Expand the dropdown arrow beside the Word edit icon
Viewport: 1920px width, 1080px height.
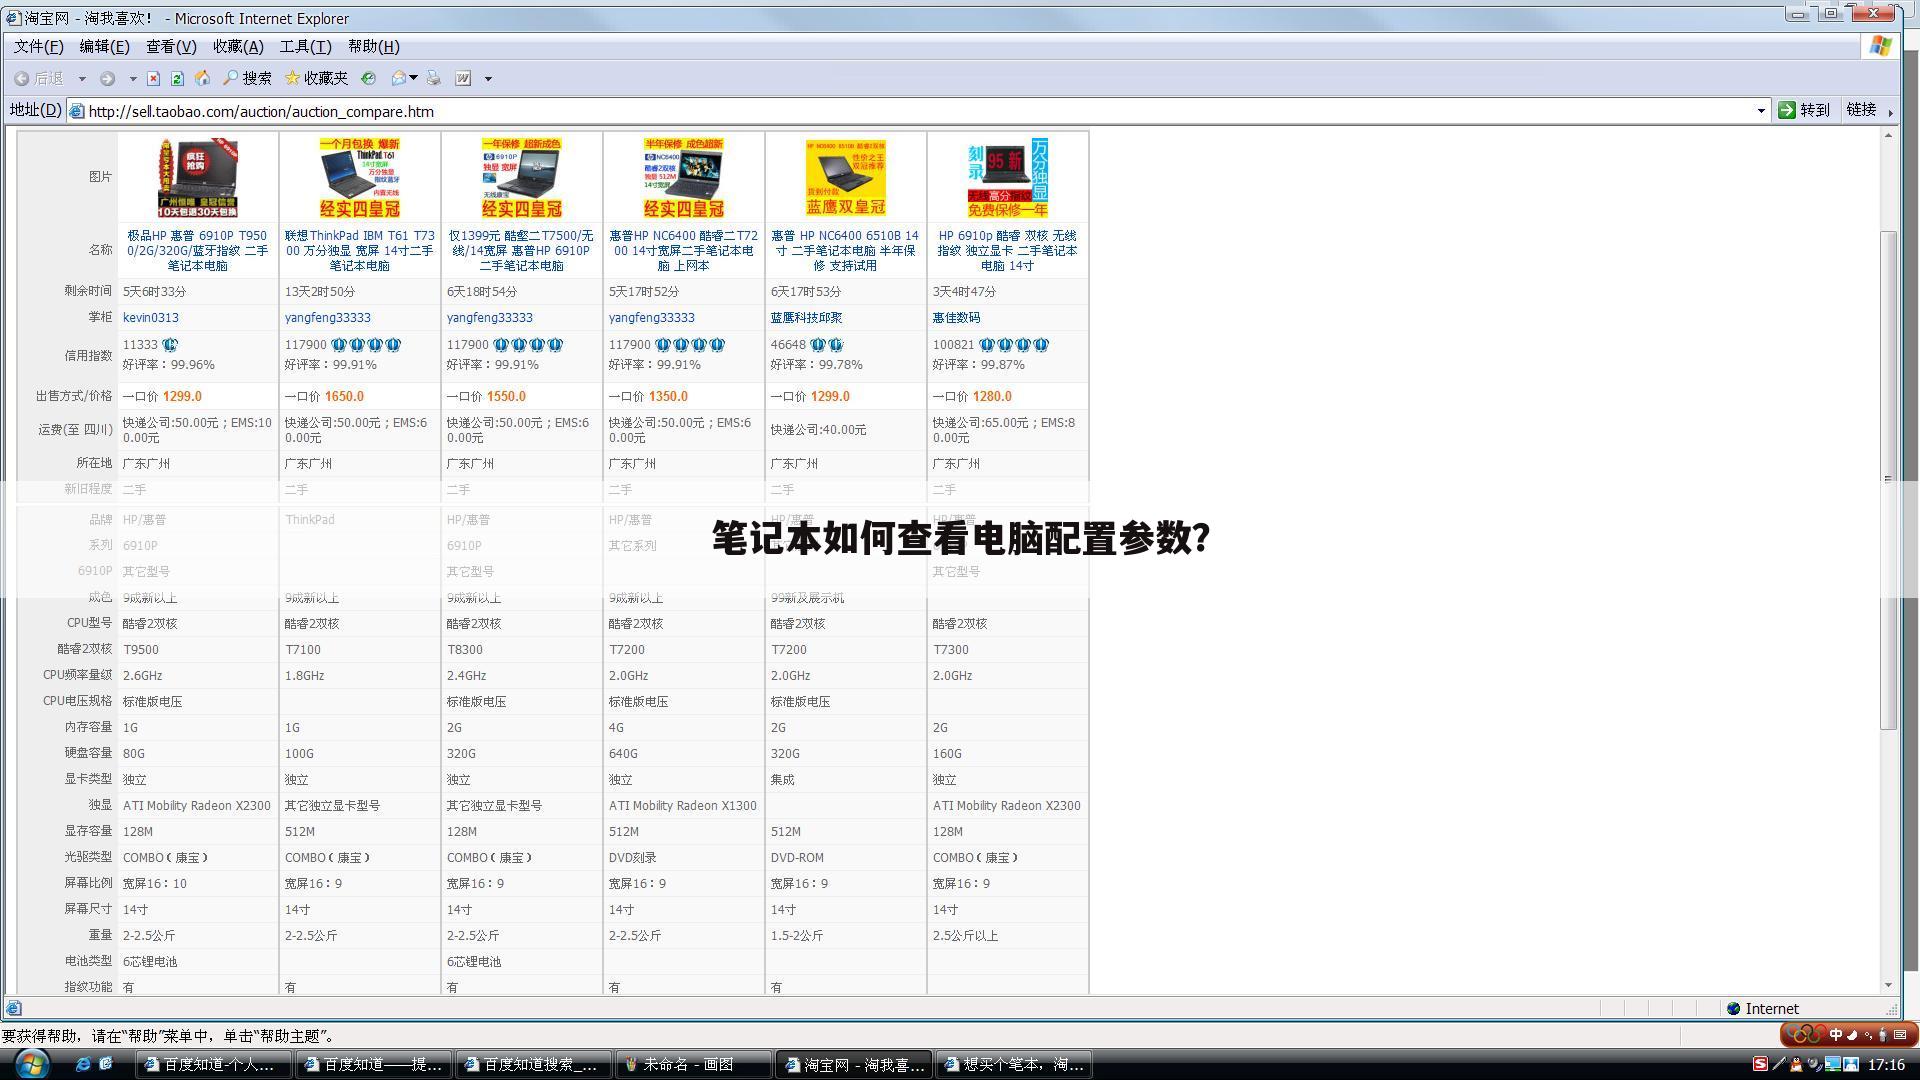[488, 78]
